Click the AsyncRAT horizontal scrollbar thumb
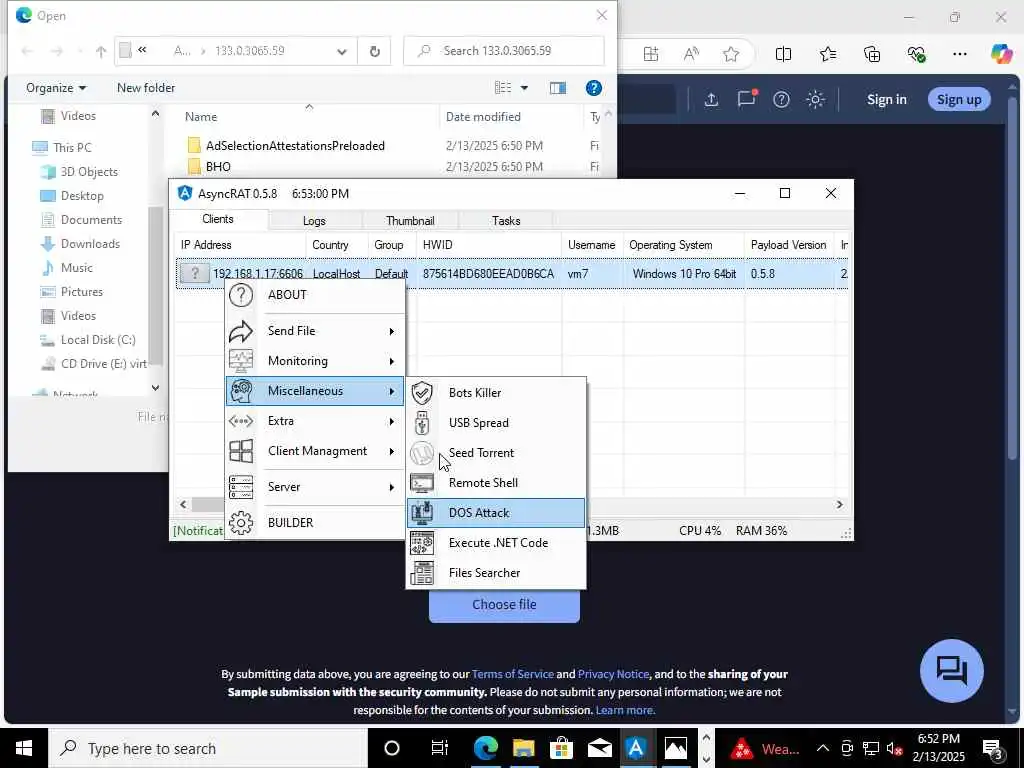The image size is (1024, 768). [208, 504]
